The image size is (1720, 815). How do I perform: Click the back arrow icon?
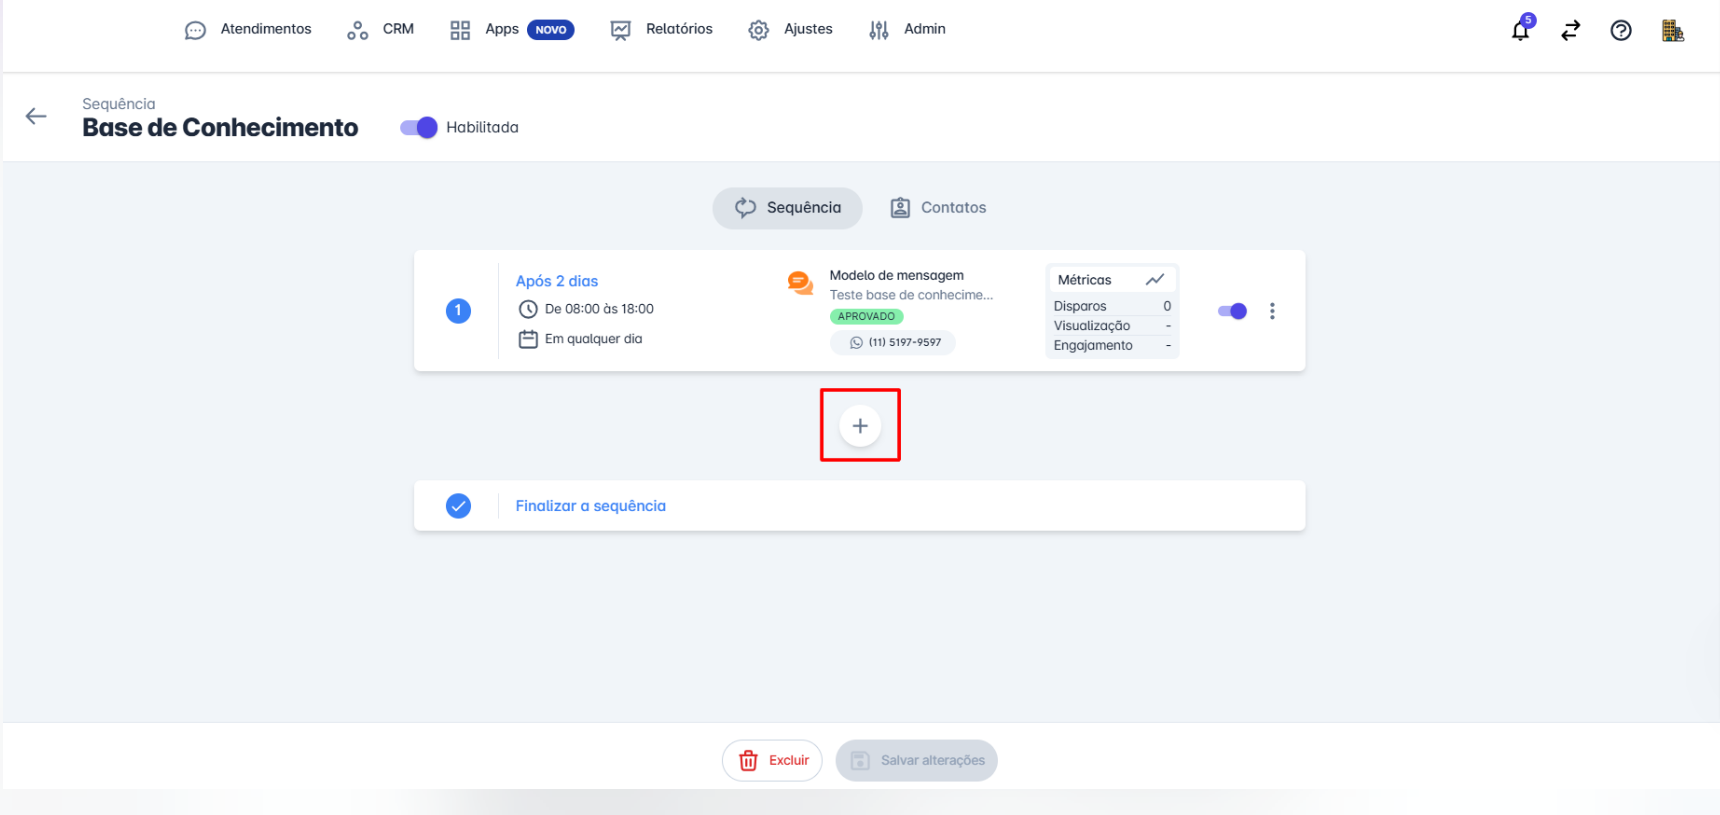[x=36, y=117]
